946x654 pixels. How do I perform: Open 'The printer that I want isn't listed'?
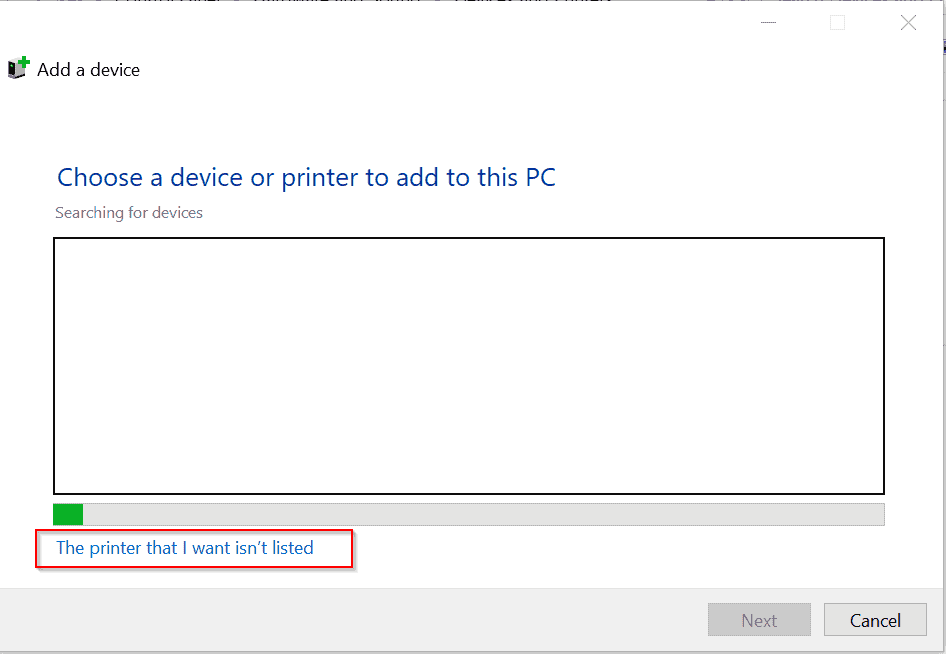[185, 548]
